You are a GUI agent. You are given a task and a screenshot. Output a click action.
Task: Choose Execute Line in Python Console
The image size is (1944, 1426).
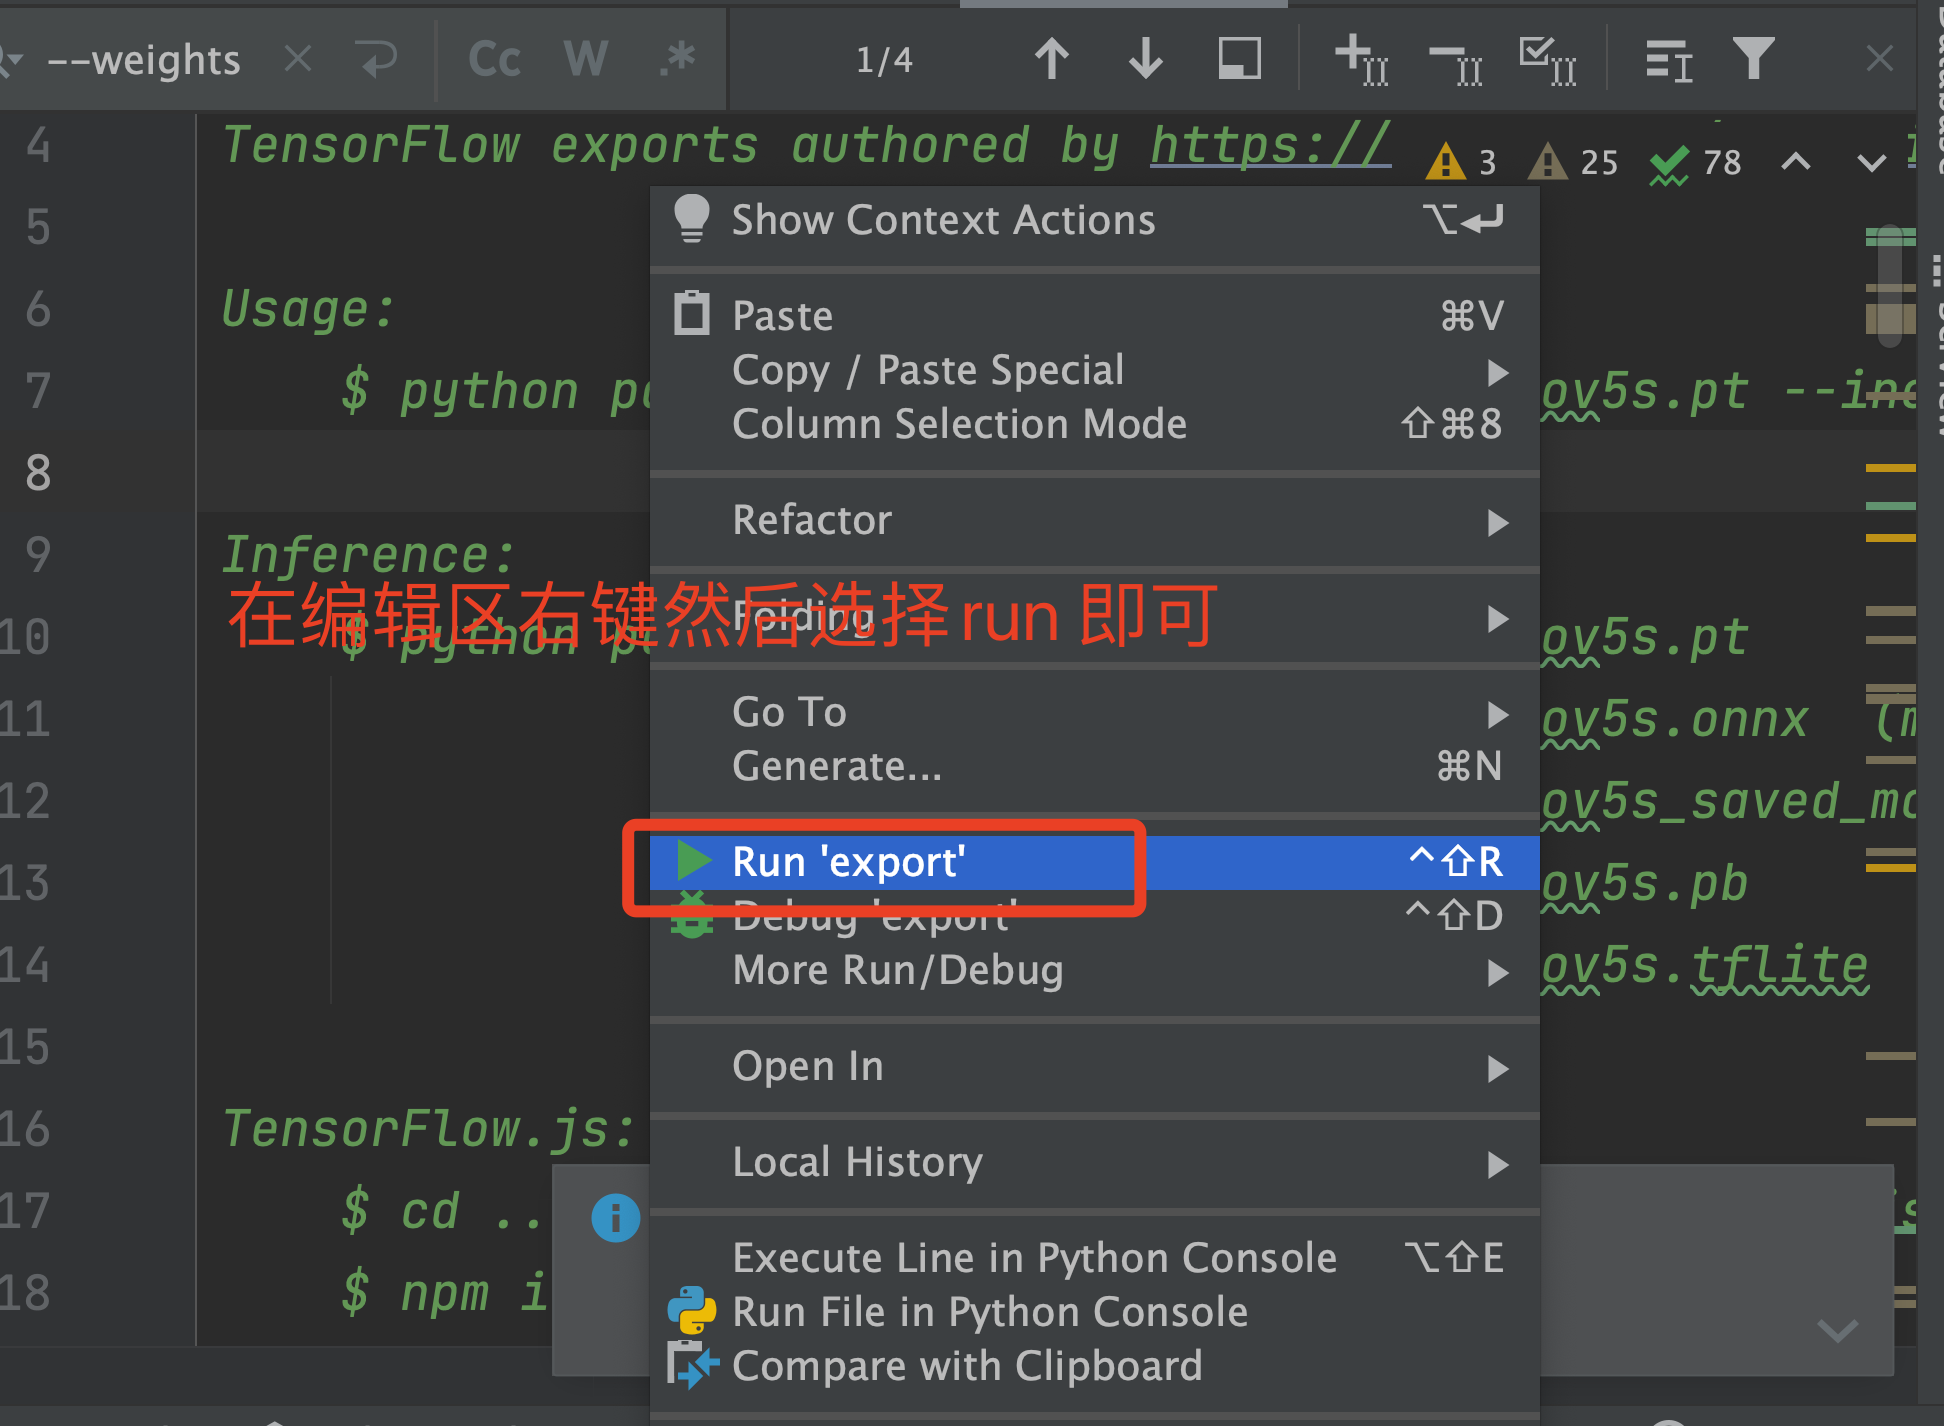1094,1258
